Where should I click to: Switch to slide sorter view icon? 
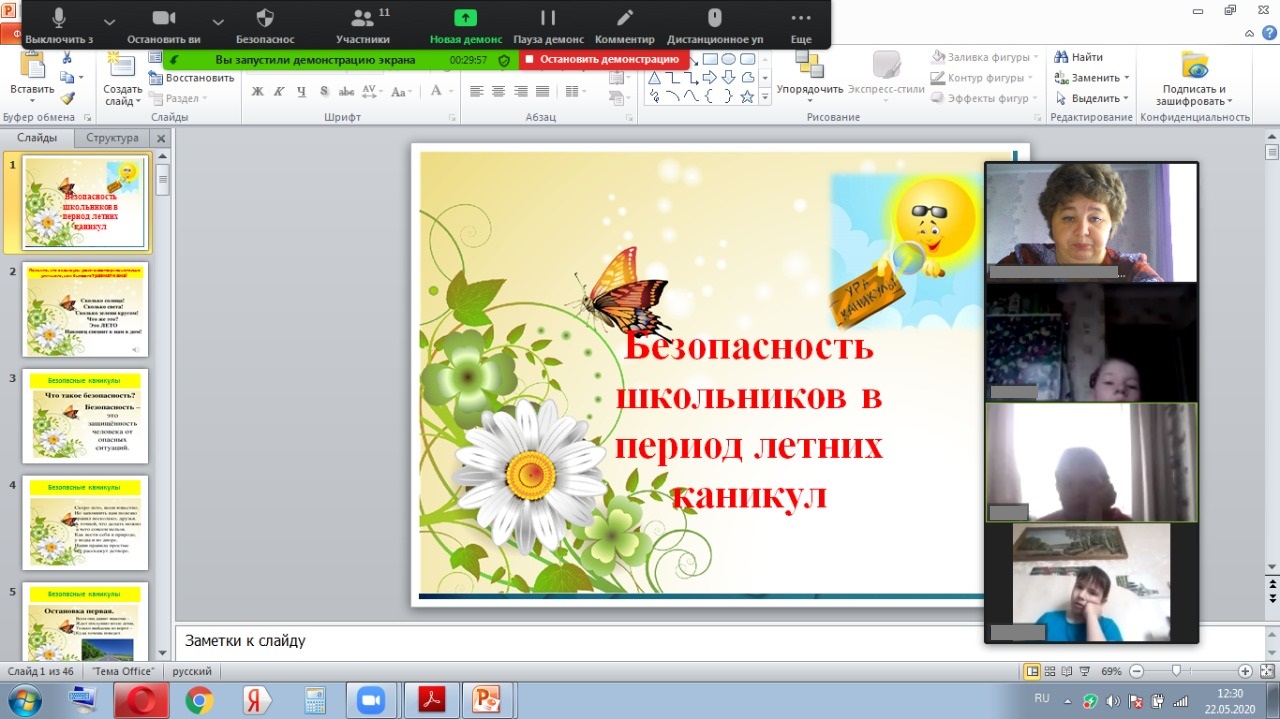[x=1051, y=672]
